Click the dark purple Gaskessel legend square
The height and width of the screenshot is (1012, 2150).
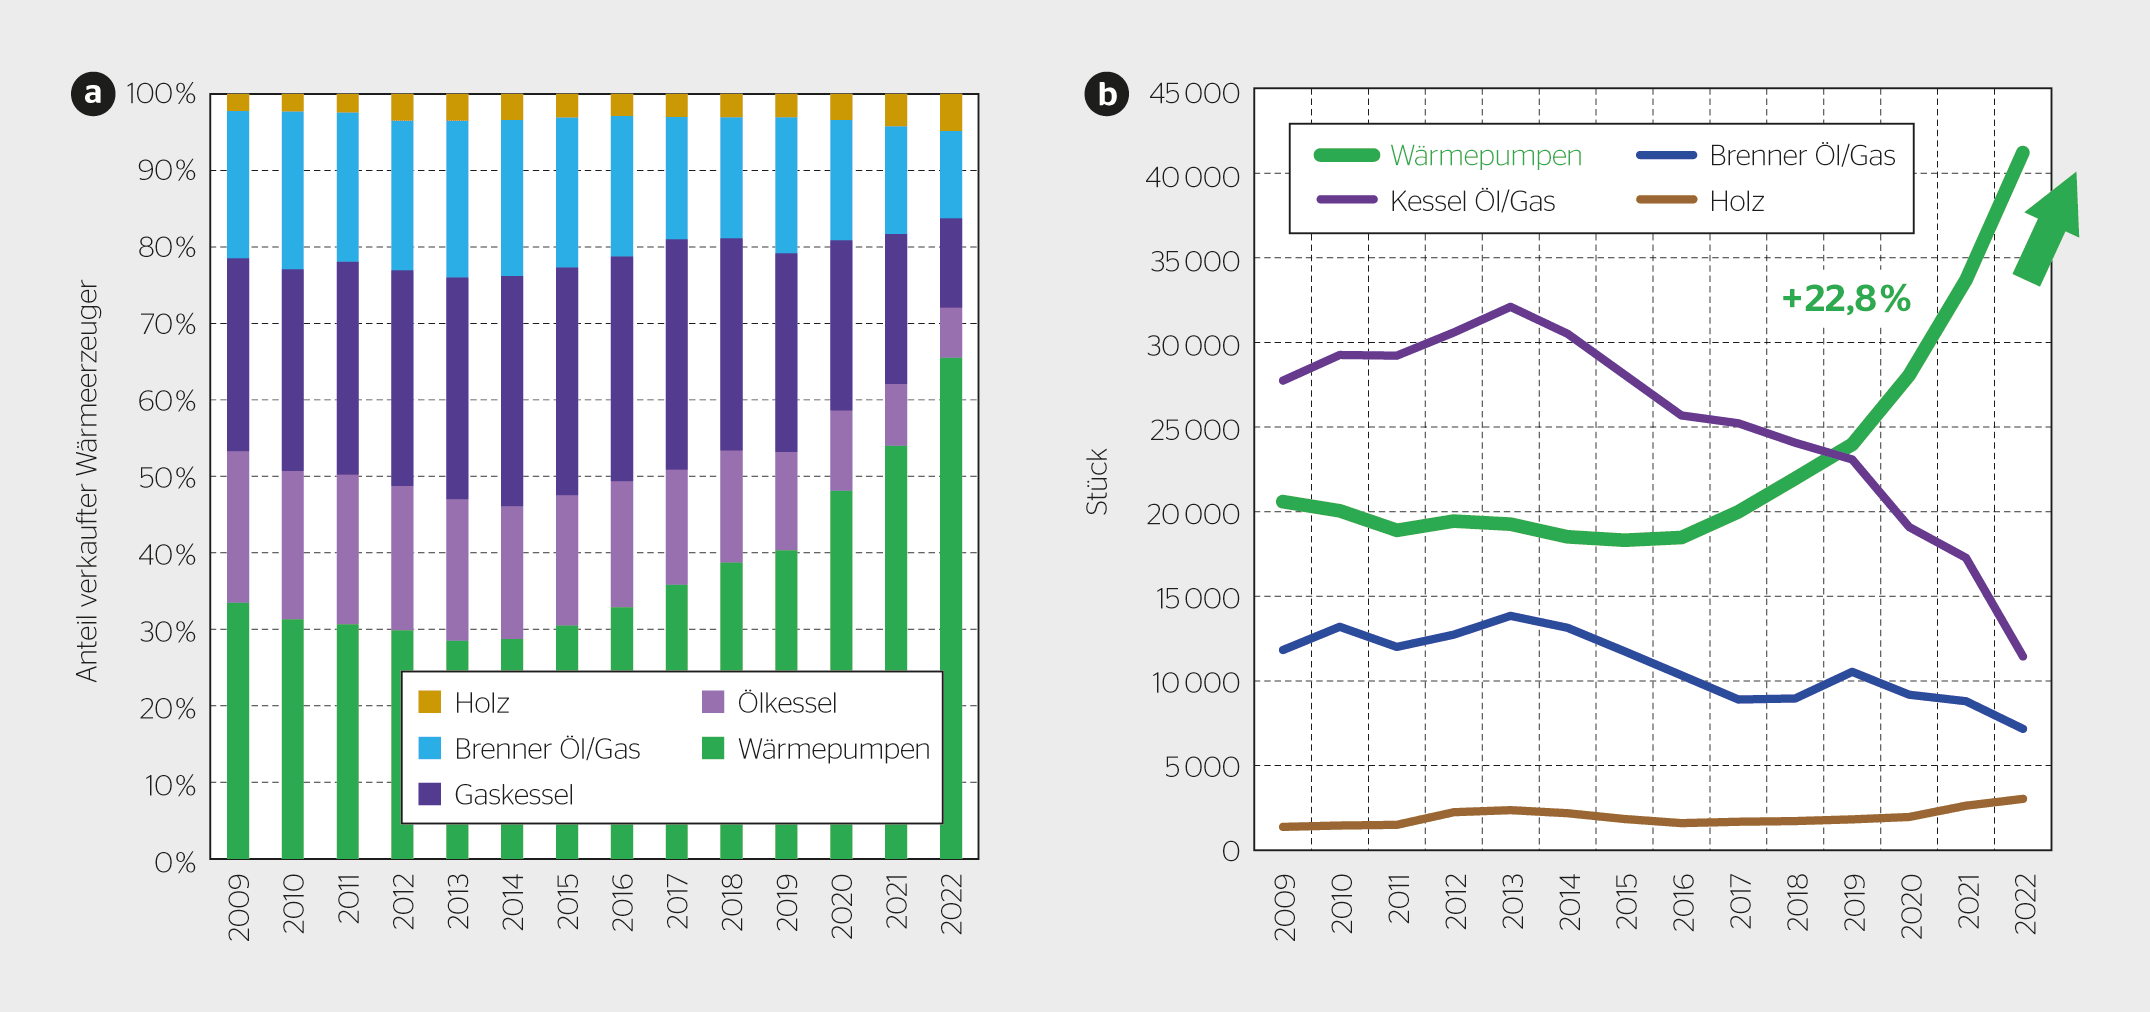(430, 794)
